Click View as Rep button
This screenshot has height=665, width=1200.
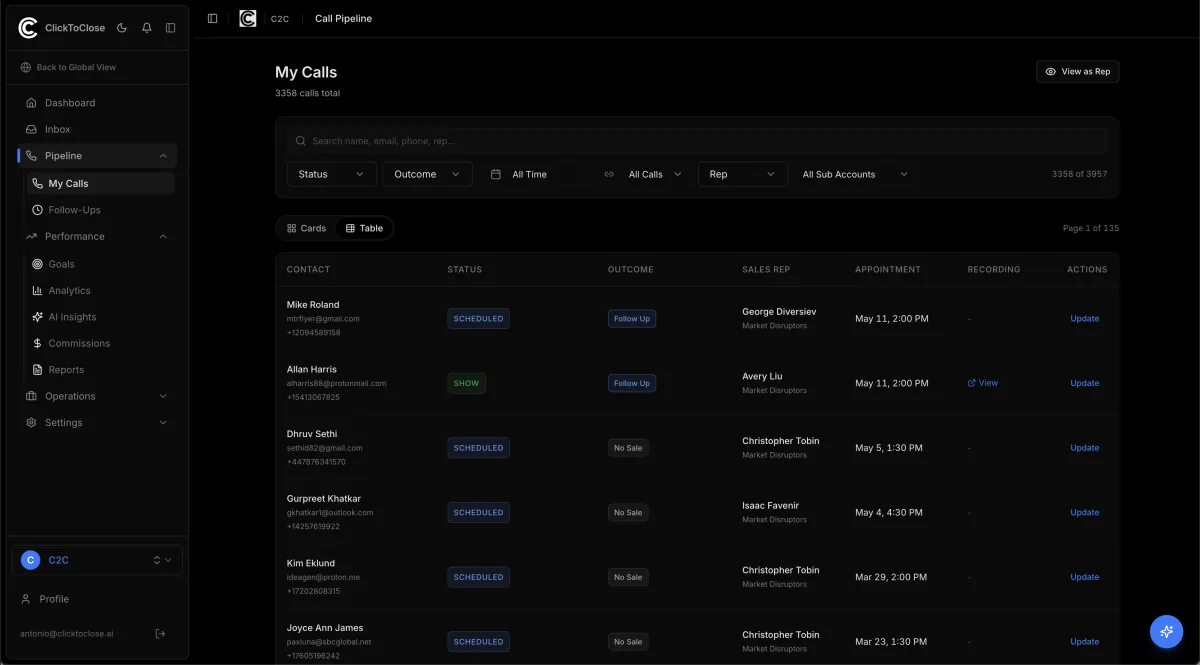[1077, 72]
